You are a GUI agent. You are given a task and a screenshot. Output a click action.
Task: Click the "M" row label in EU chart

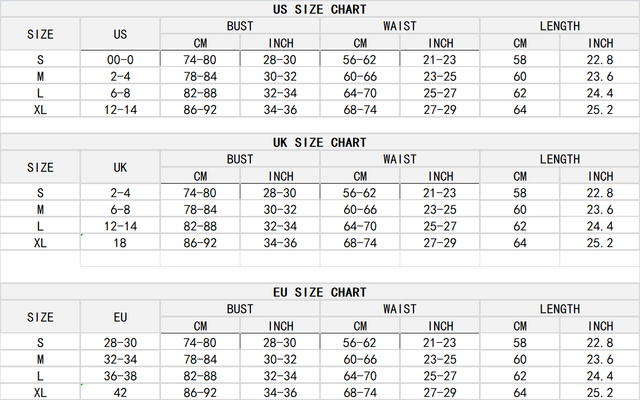pos(40,359)
